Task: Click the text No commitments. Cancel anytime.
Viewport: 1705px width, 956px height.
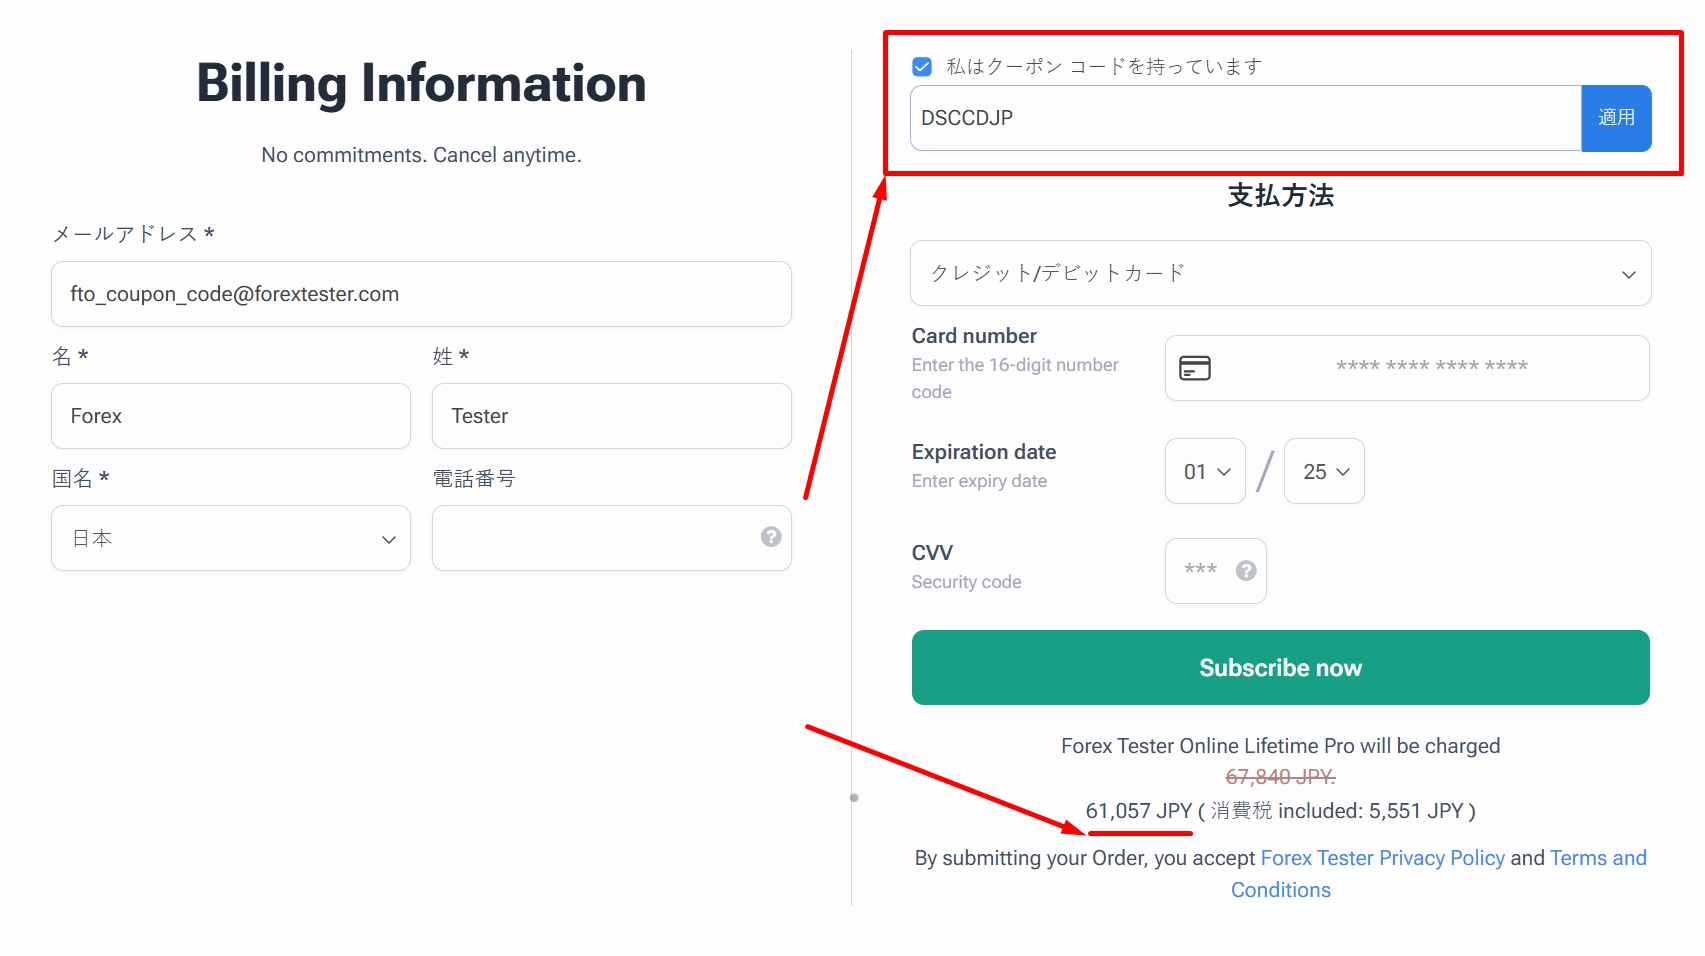Action: [x=421, y=155]
